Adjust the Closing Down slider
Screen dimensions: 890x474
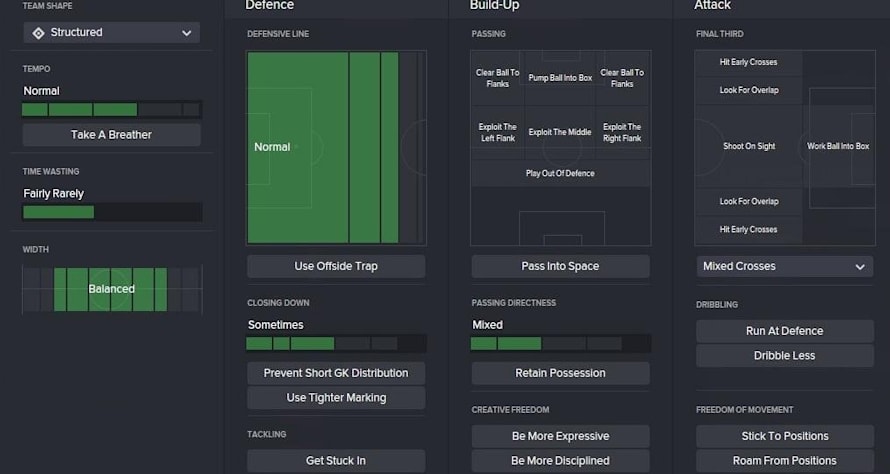(336, 344)
